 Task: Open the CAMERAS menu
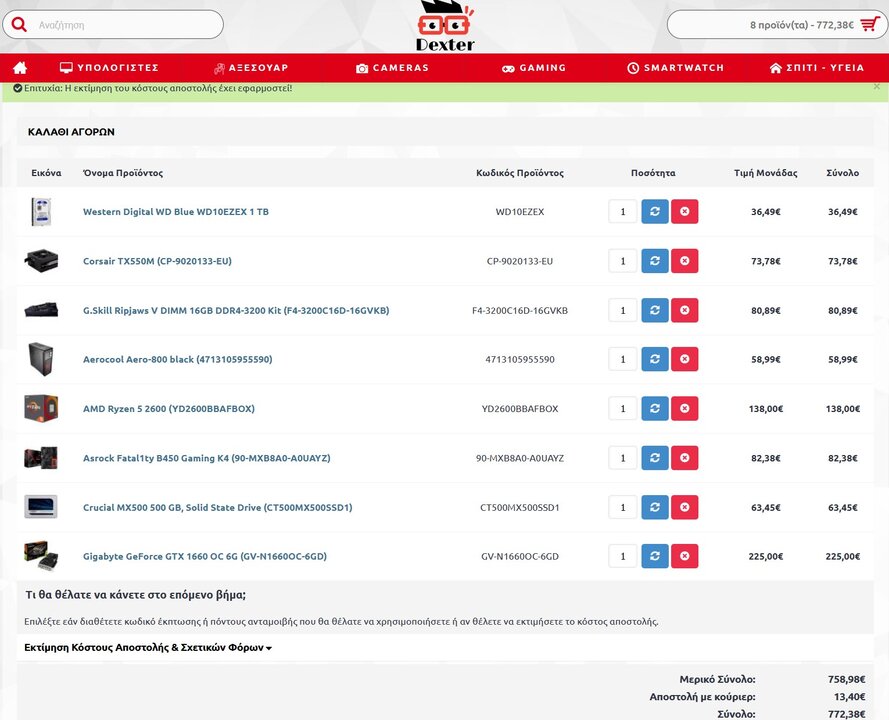tap(392, 68)
